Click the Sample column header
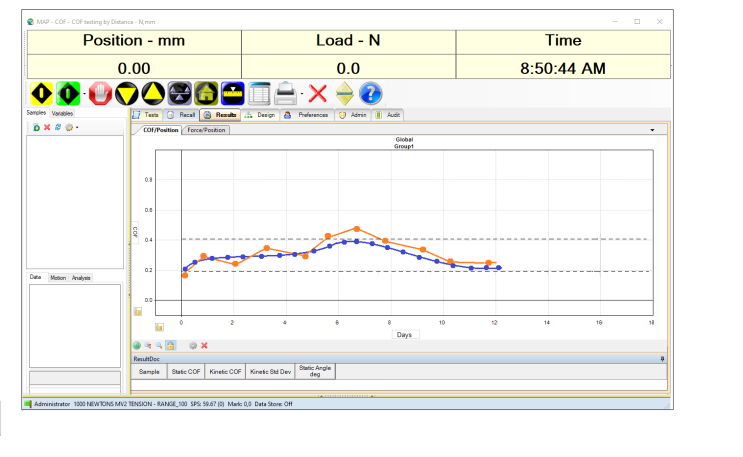Screen dimensions: 743x457 pyautogui.click(x=149, y=371)
